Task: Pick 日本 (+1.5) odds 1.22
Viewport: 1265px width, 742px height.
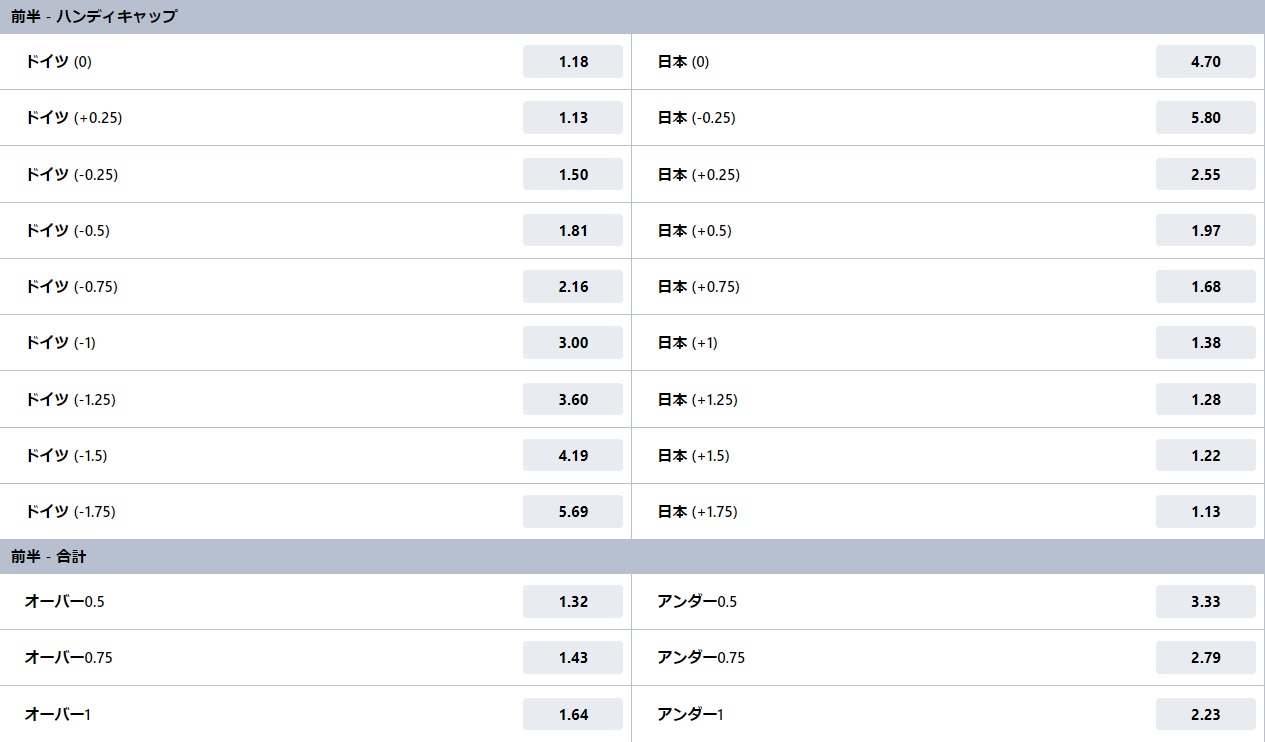Action: (1206, 455)
